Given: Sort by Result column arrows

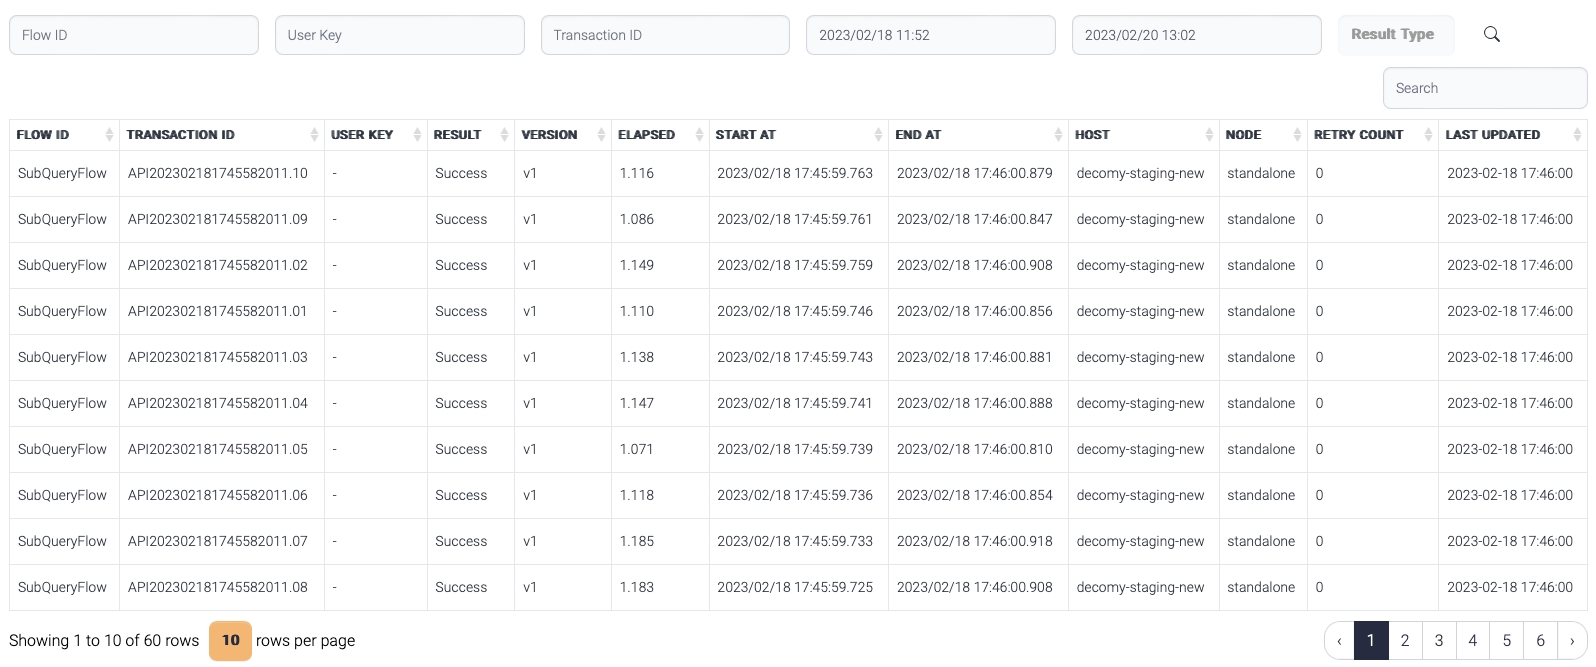Looking at the screenshot, I should (x=504, y=135).
